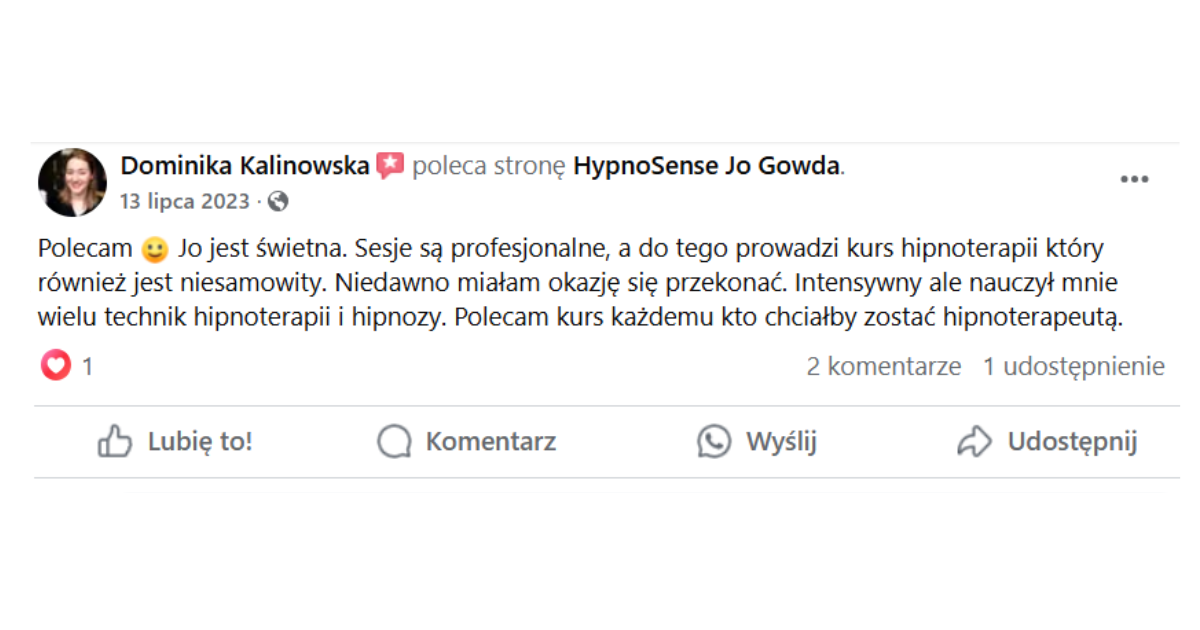Click Dominika Kalinowska's profile picture
The image size is (1200, 630).
(x=73, y=183)
